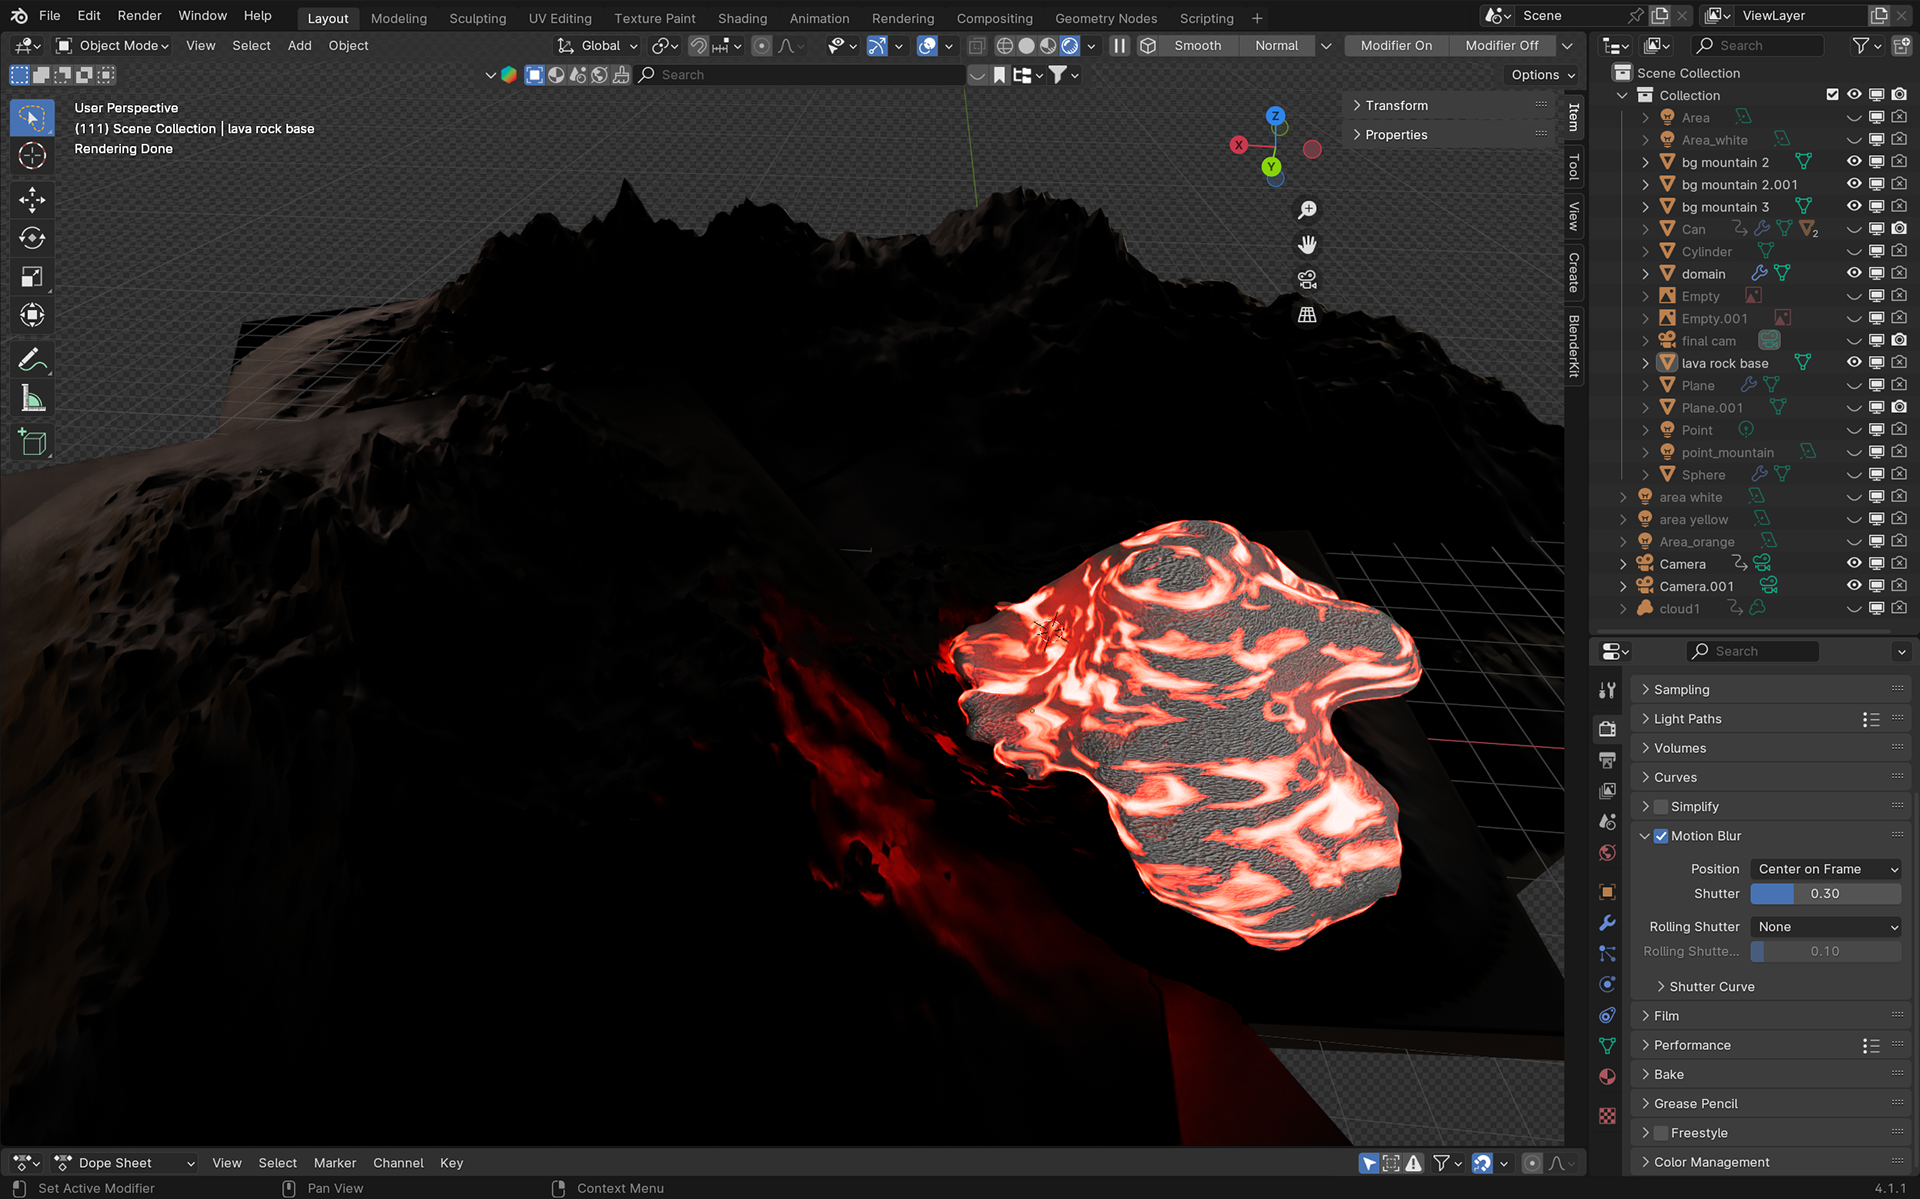Select the Move tool

[x=32, y=200]
